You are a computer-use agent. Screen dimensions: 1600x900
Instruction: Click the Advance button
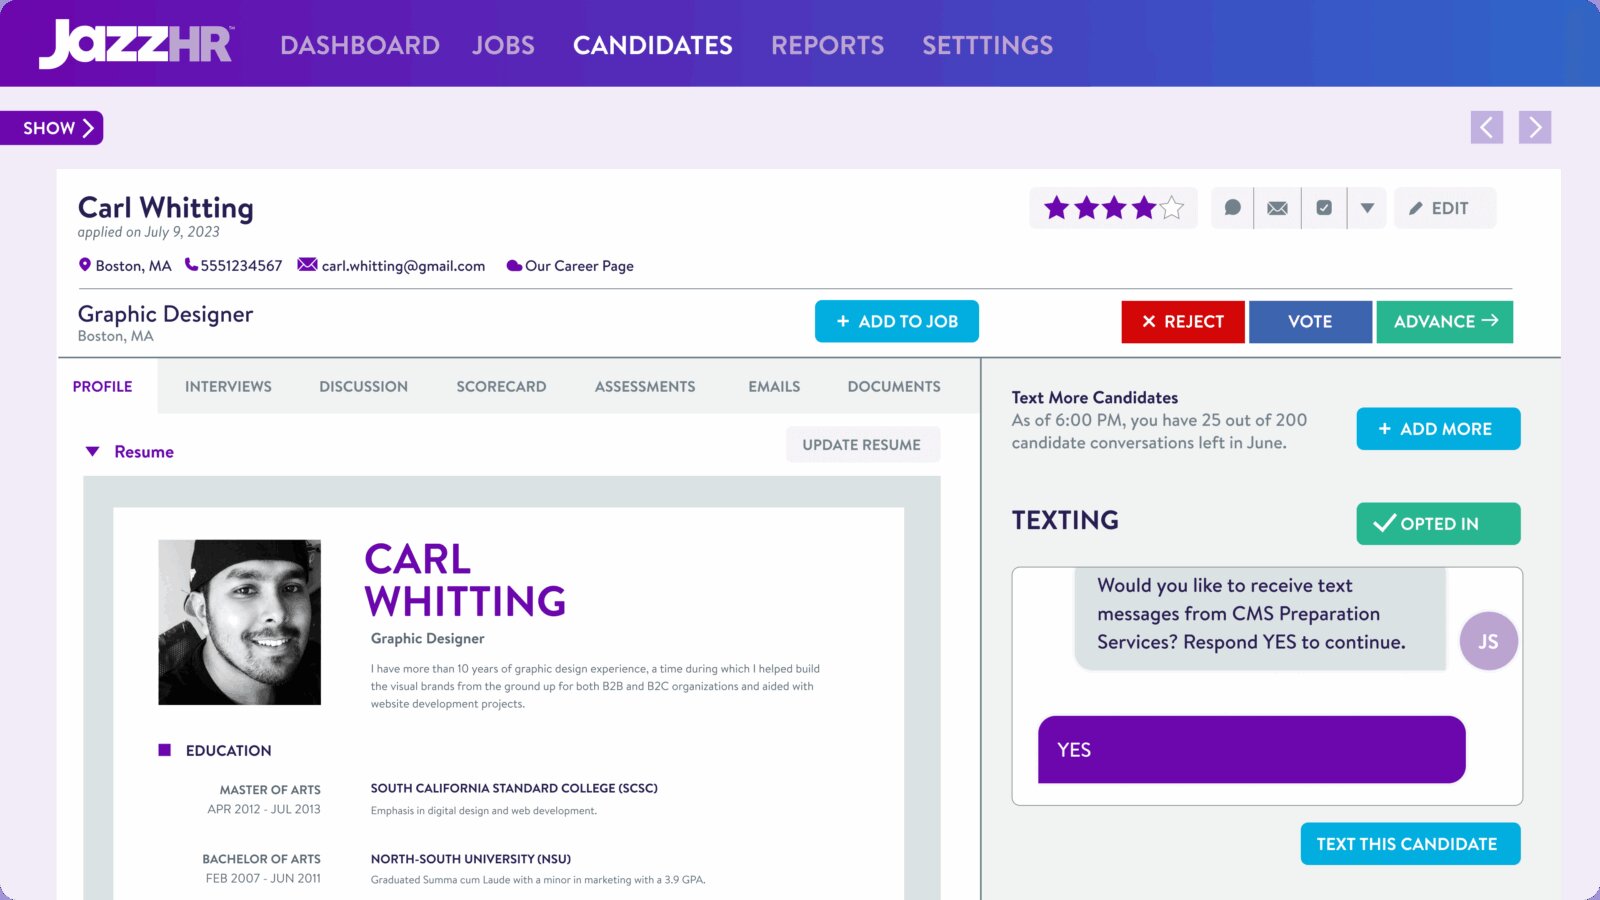(1444, 322)
